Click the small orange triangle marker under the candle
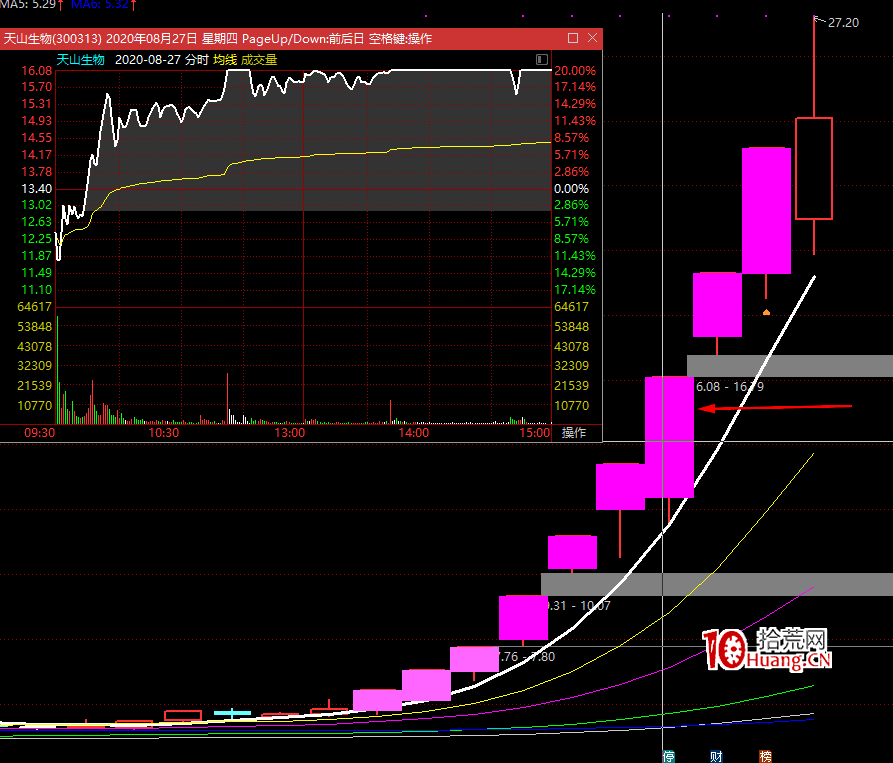The width and height of the screenshot is (893, 763). click(x=766, y=312)
